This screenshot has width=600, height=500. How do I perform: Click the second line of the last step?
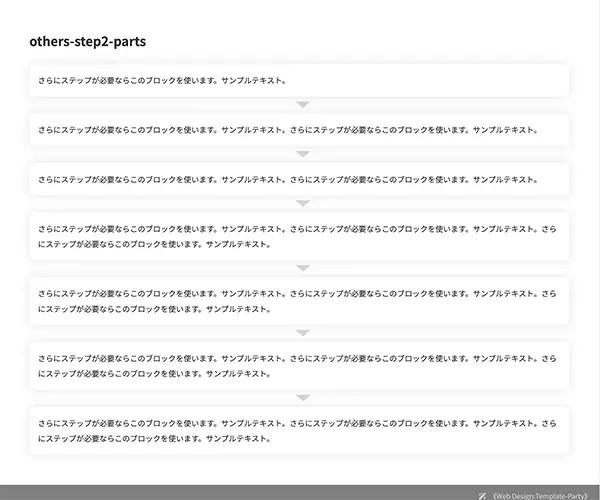[154, 438]
